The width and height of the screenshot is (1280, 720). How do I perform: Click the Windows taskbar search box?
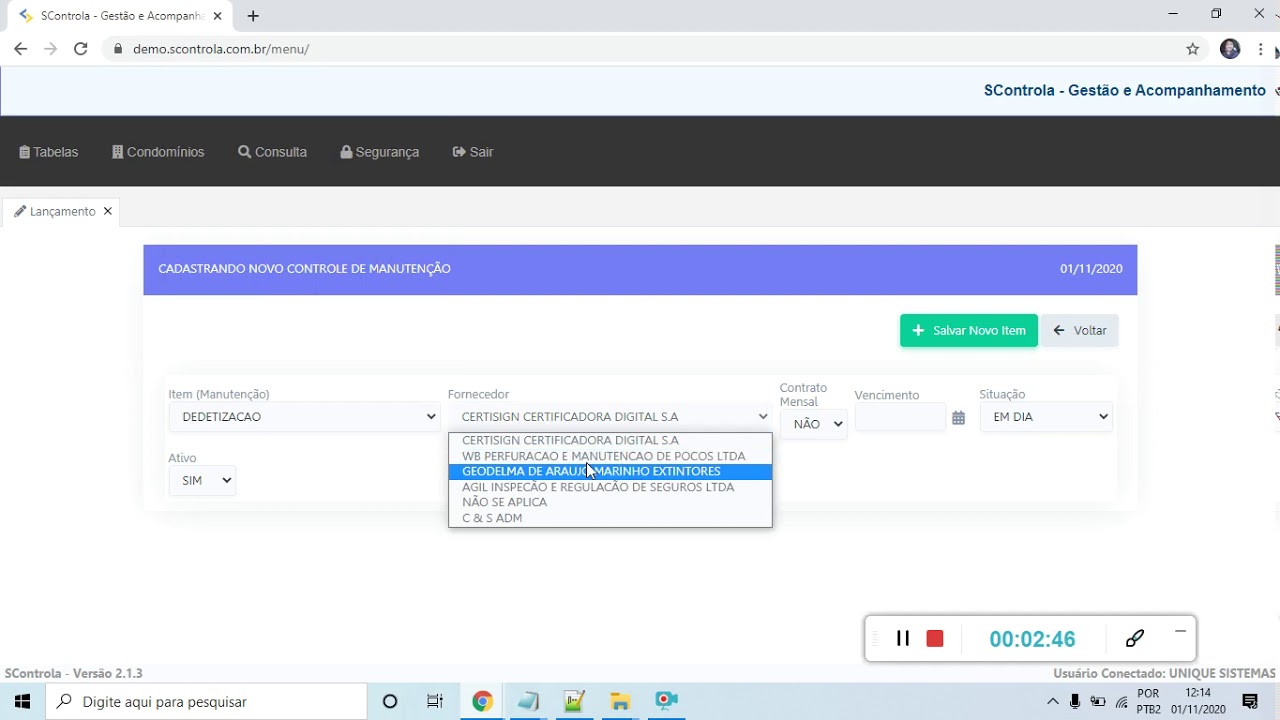point(206,701)
